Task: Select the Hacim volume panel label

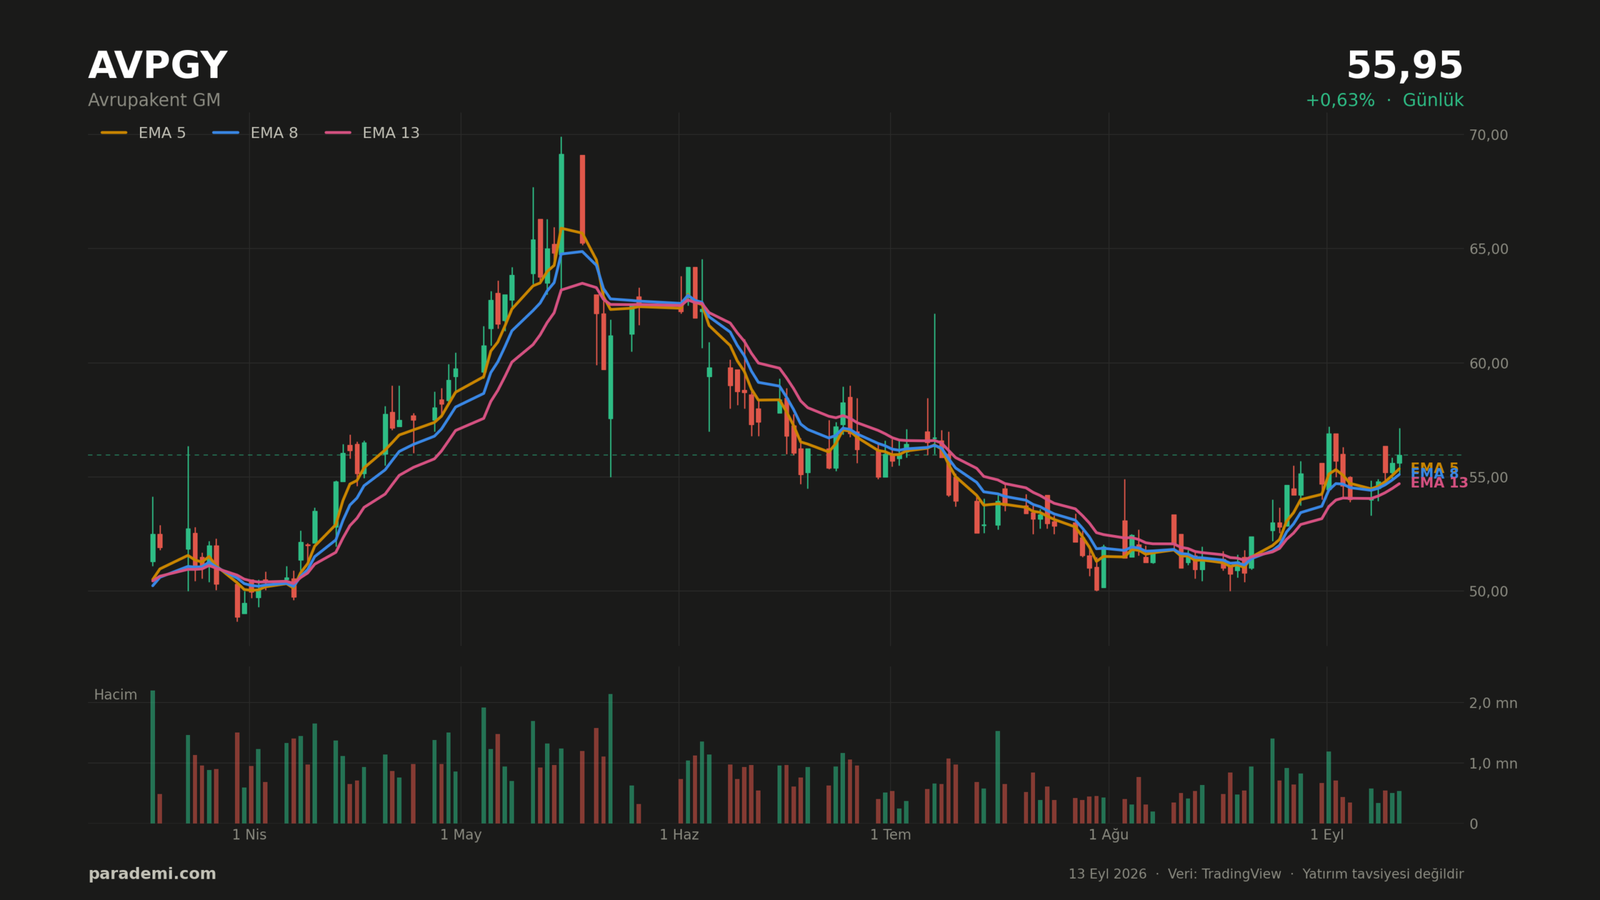Action: click(x=115, y=695)
